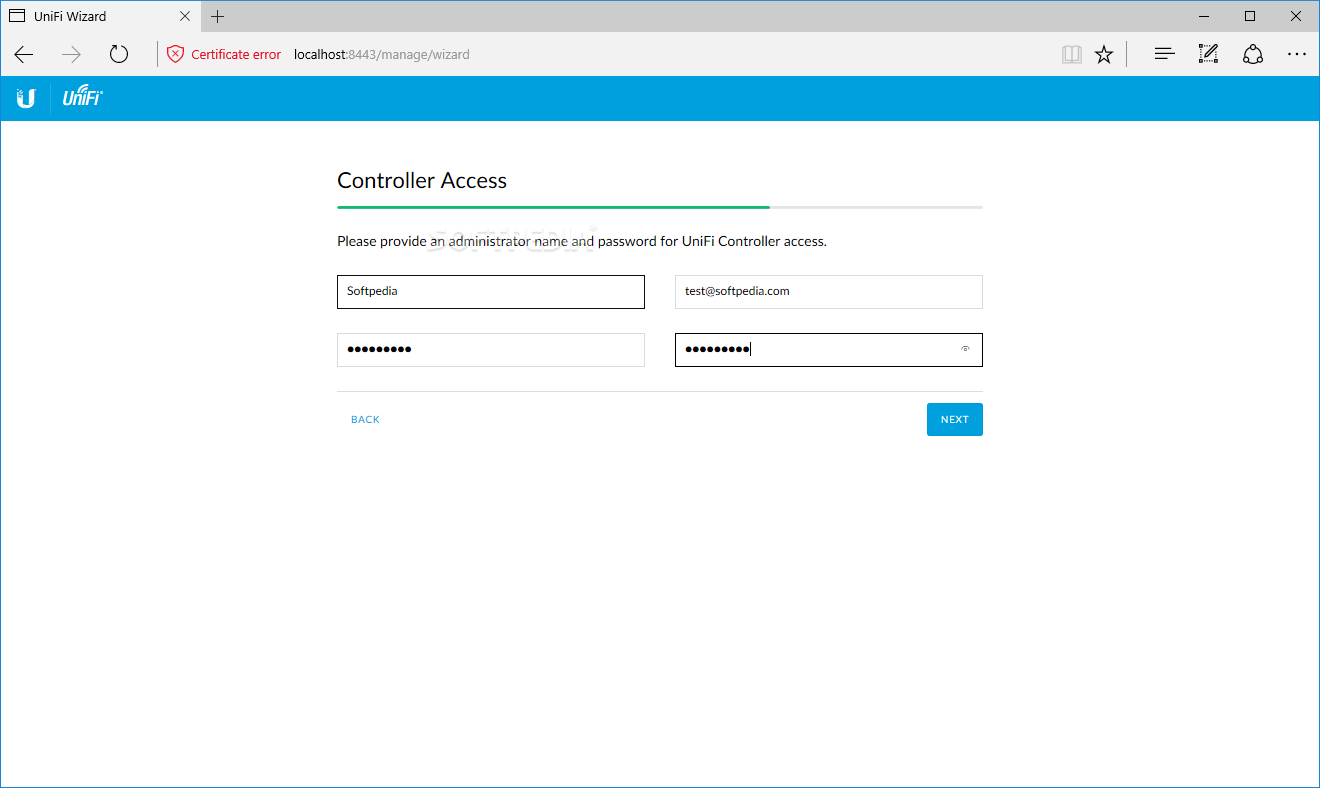Go back using the browser back arrow
Image resolution: width=1320 pixels, height=788 pixels.
(x=24, y=54)
